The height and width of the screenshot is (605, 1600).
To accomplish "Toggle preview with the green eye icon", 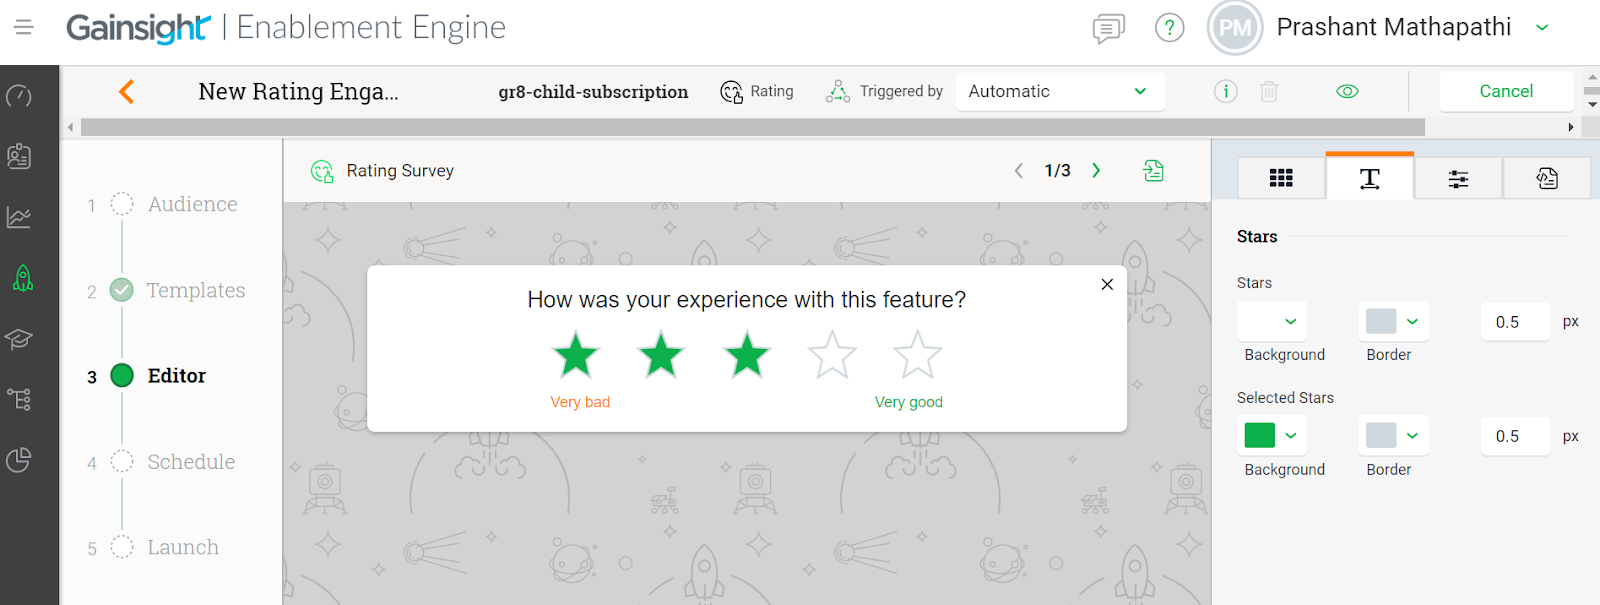I will tap(1347, 92).
